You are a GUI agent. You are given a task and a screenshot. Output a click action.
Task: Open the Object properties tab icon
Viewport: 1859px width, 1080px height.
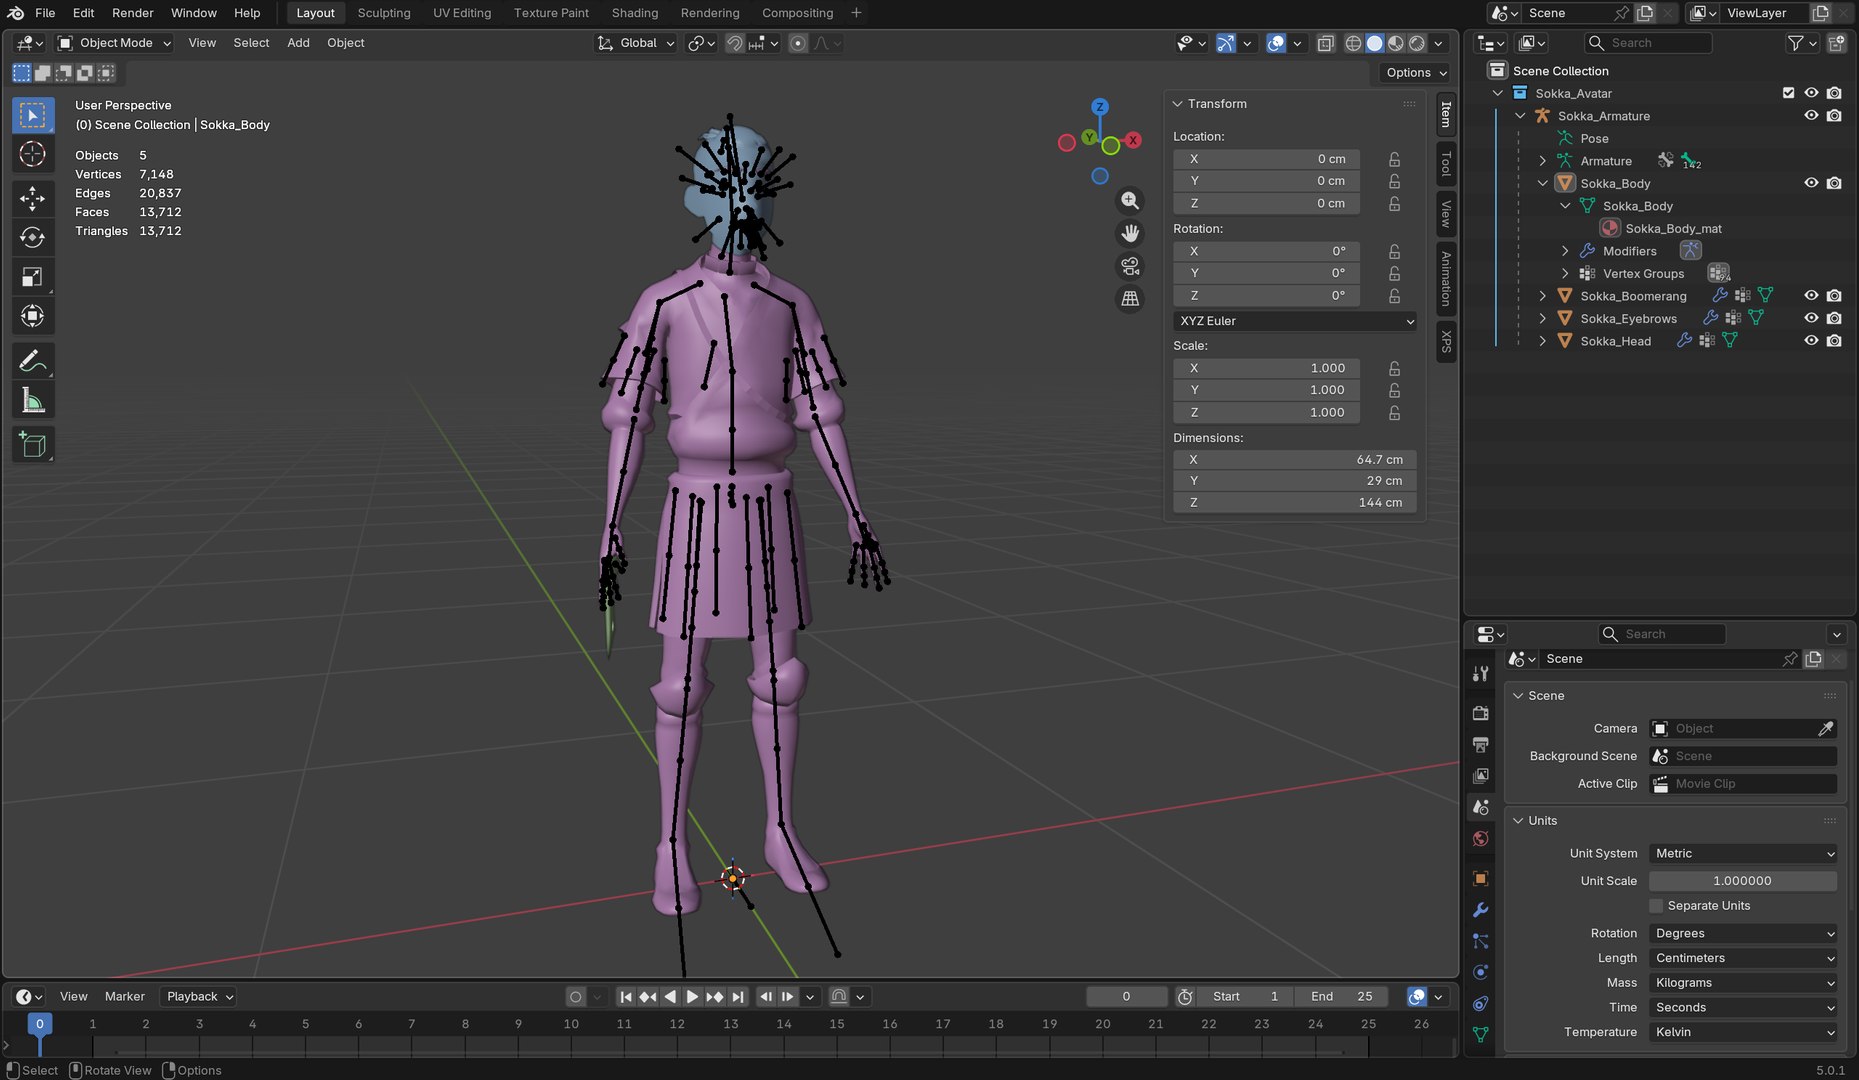pyautogui.click(x=1480, y=878)
